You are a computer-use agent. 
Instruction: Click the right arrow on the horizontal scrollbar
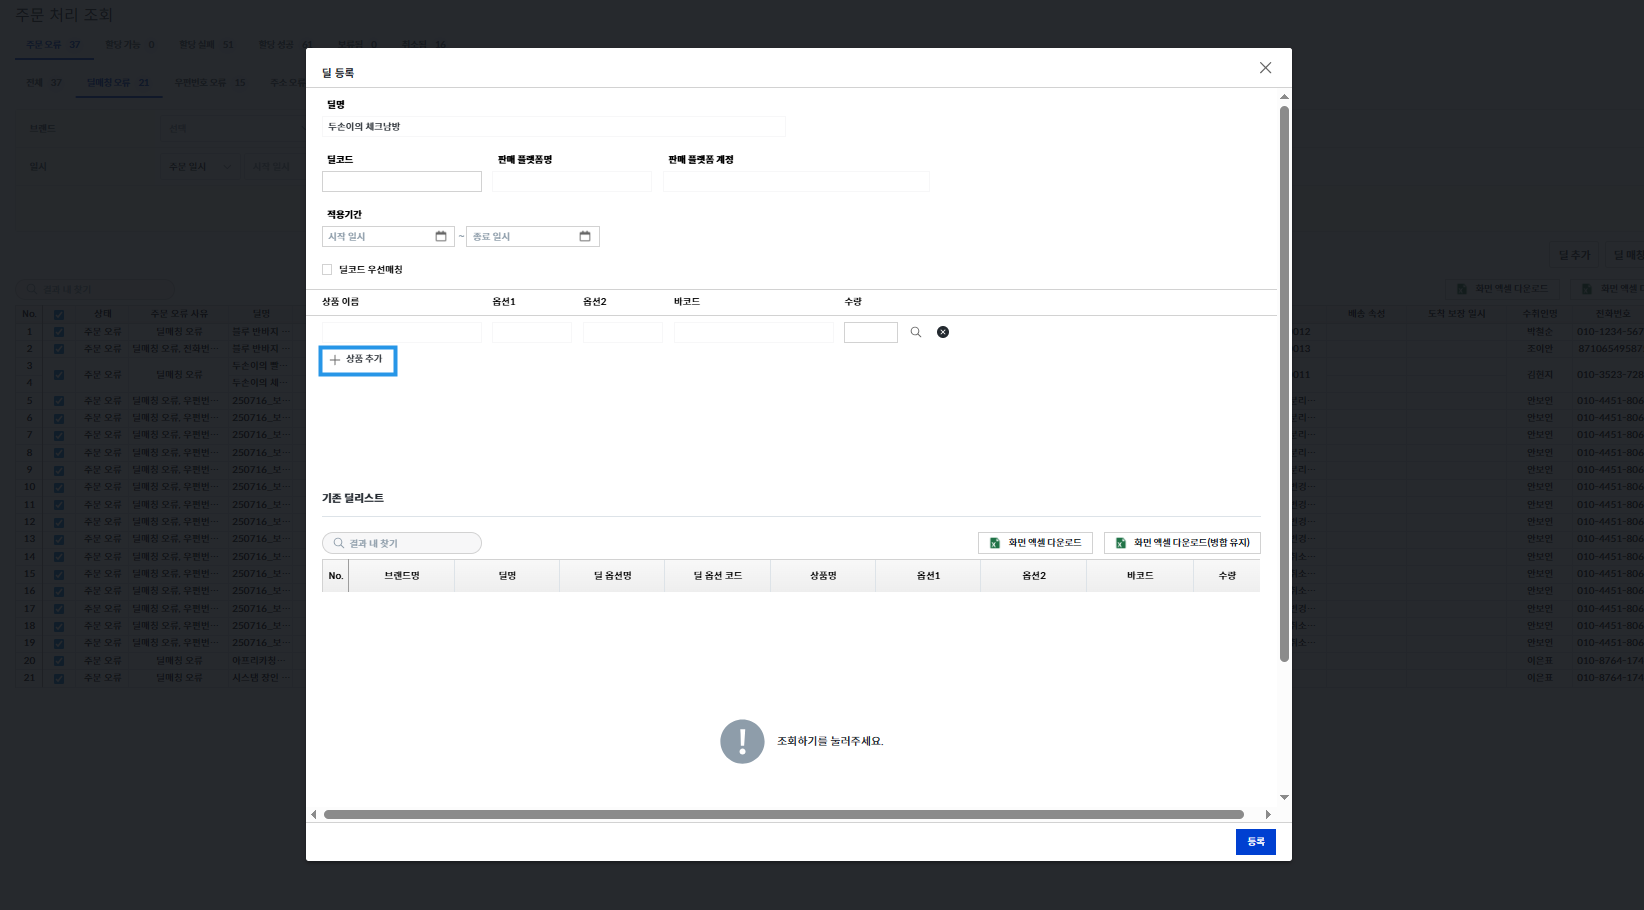click(1268, 814)
